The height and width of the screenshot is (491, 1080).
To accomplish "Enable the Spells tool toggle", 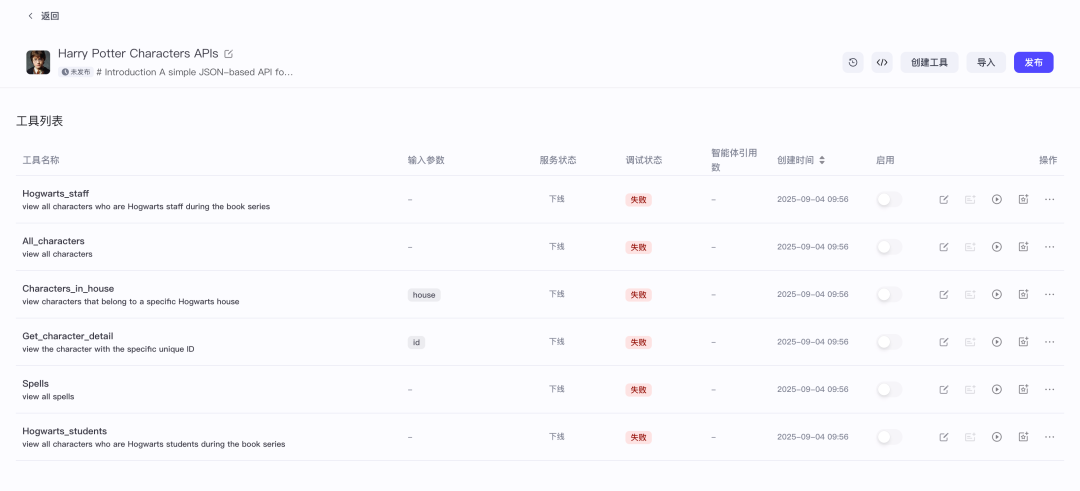I will (x=889, y=389).
